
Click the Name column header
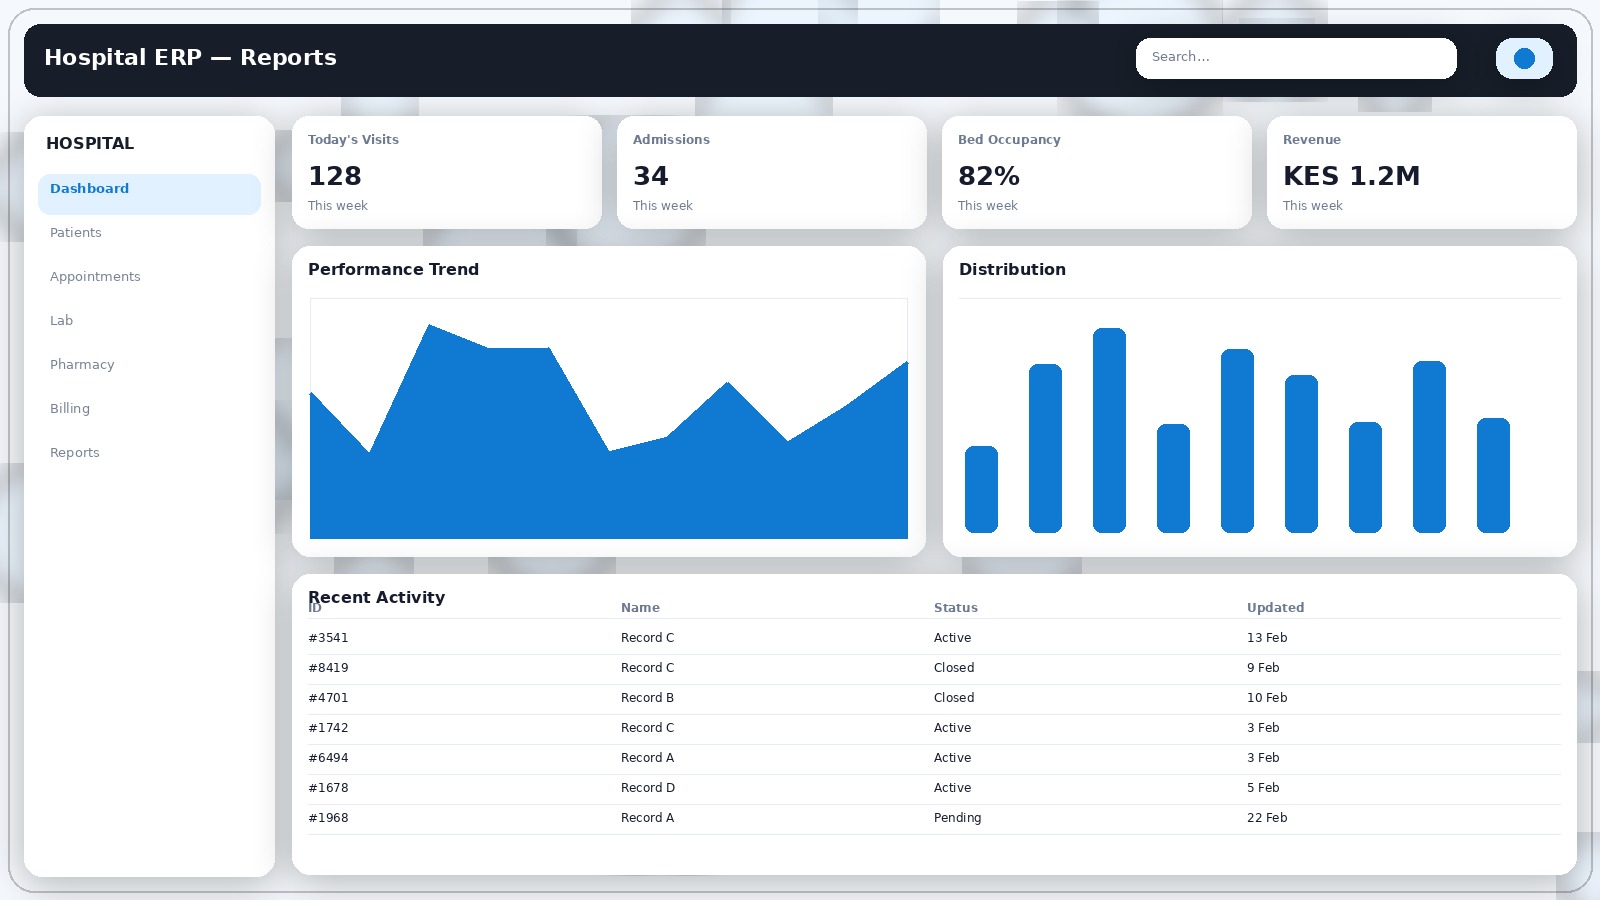tap(640, 608)
